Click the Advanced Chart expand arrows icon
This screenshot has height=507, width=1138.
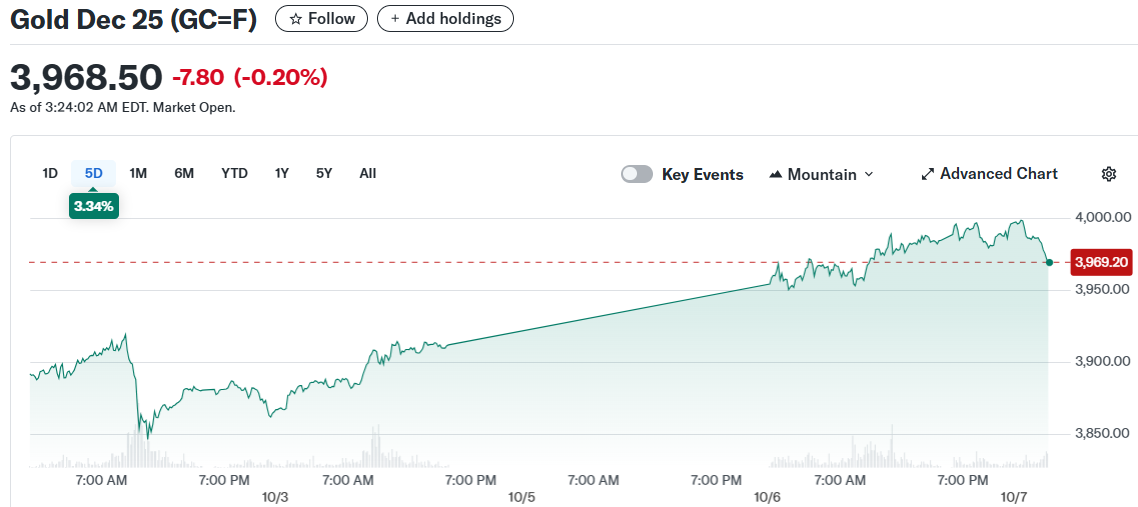927,174
